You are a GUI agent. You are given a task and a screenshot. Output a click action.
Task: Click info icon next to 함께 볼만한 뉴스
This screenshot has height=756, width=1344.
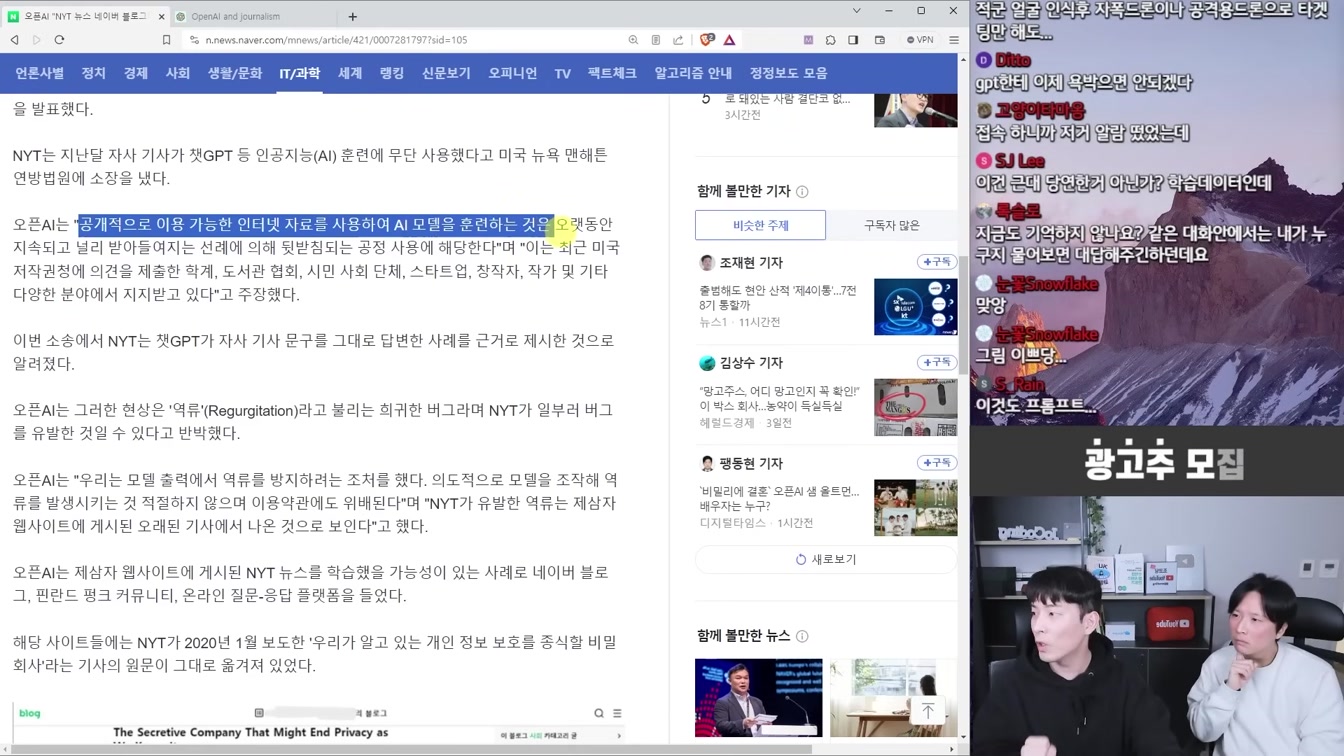coord(802,636)
